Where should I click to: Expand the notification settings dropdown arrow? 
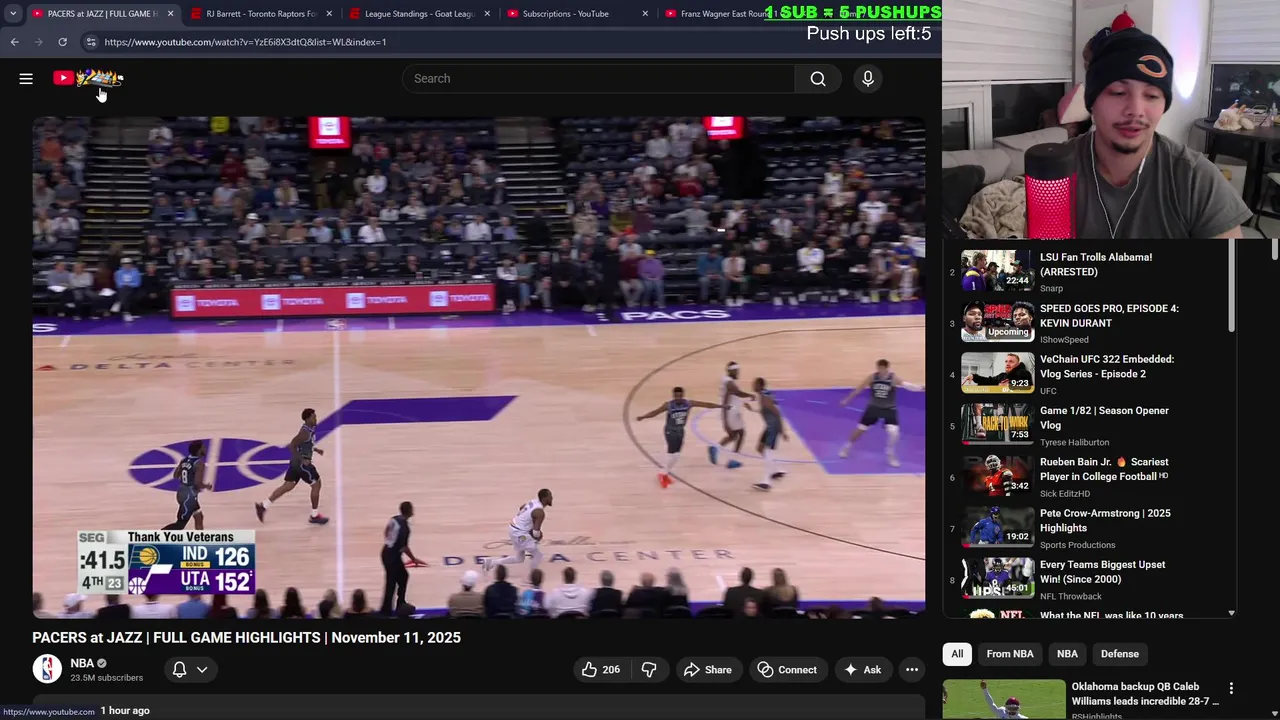click(202, 670)
